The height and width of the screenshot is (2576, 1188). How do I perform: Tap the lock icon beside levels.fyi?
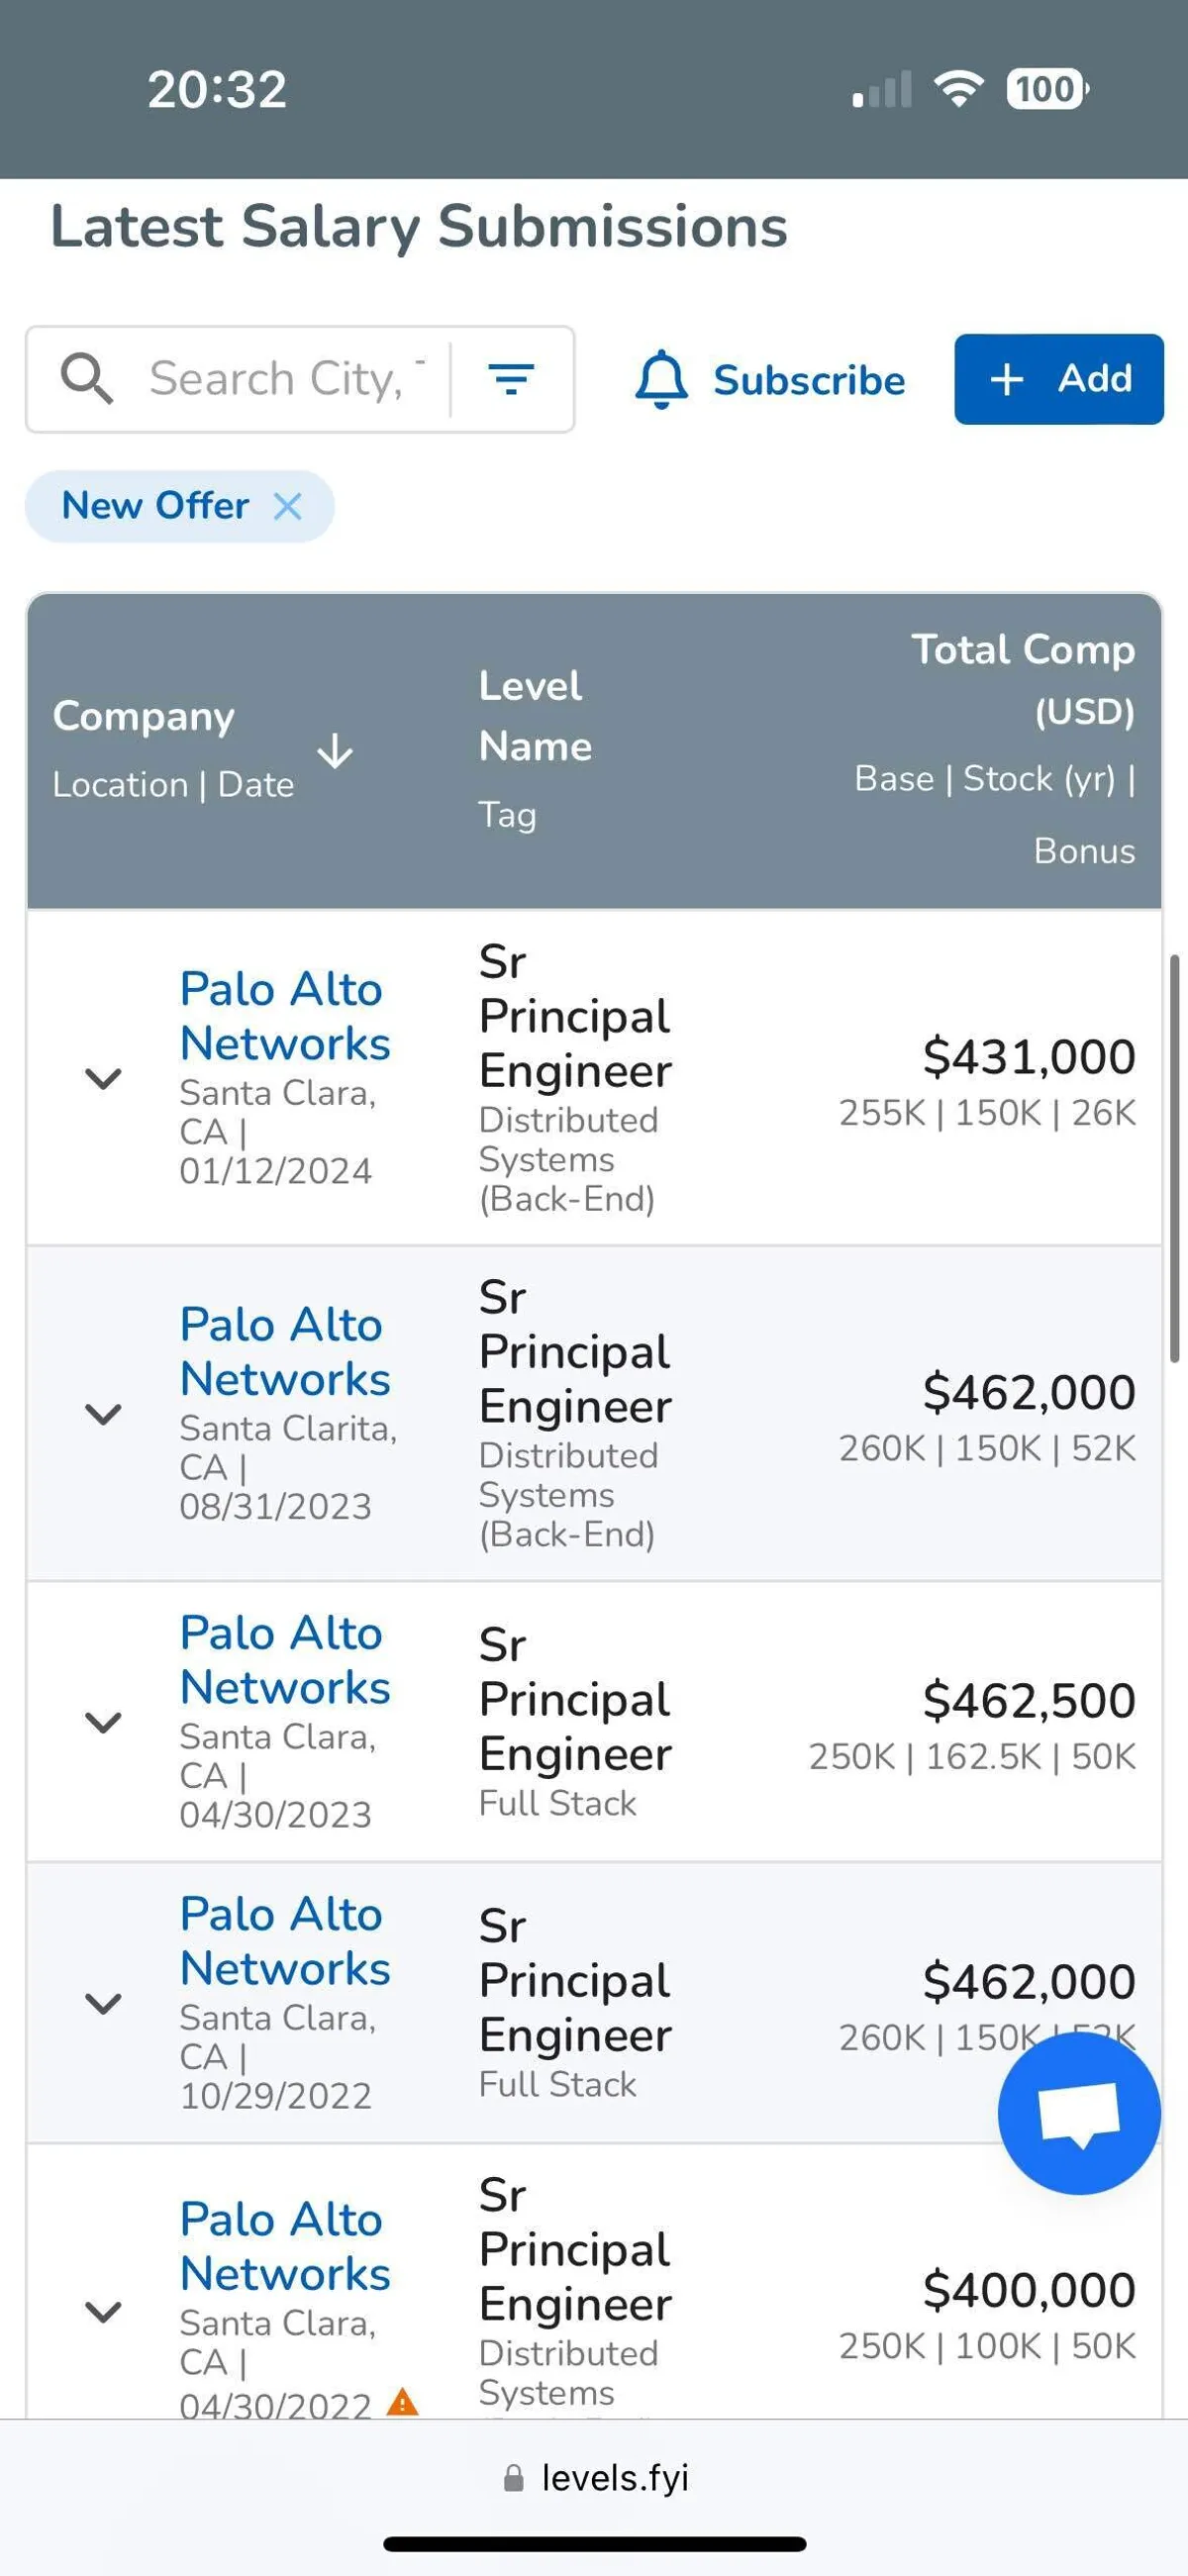coord(513,2478)
